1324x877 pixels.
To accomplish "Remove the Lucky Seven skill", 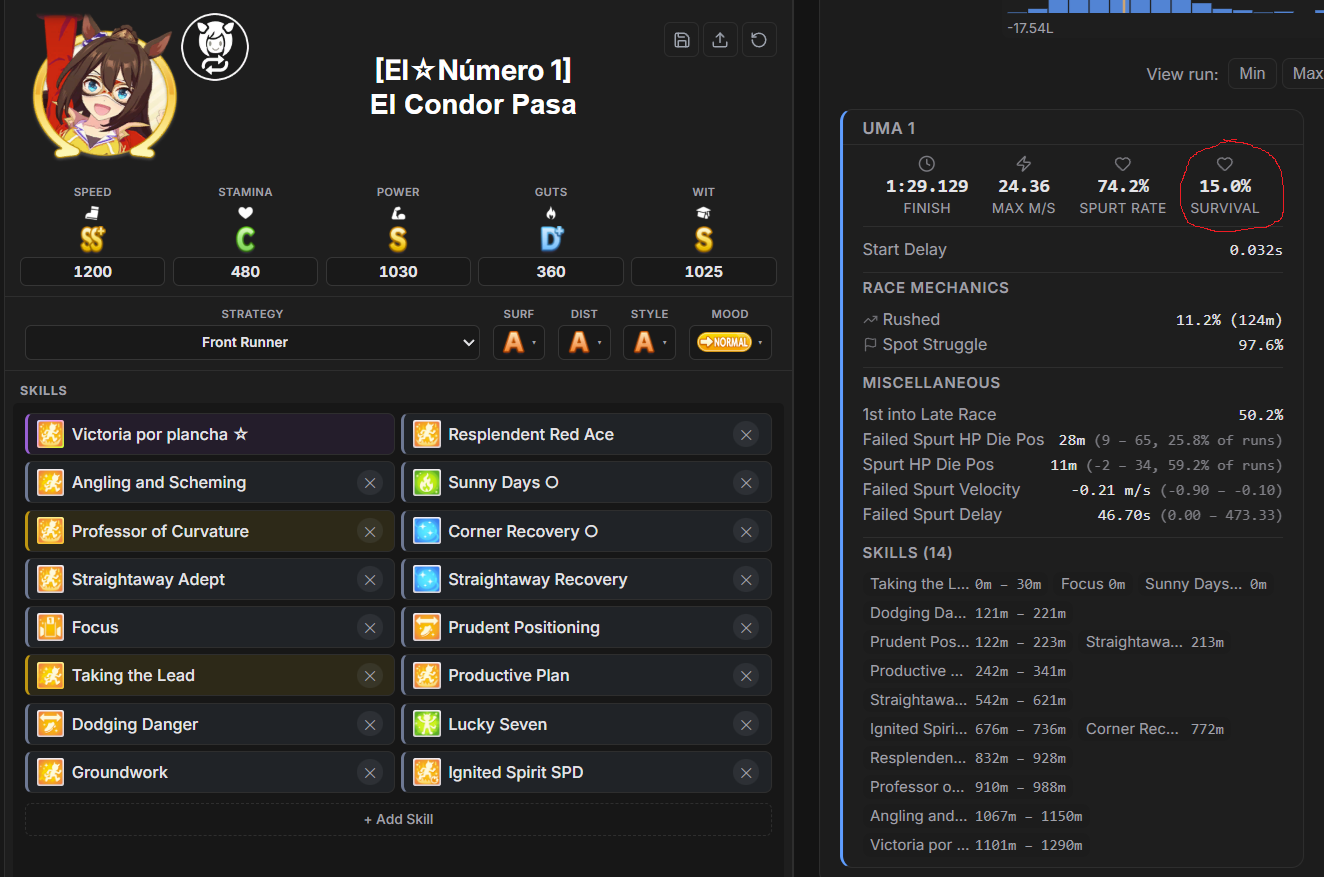I will pyautogui.click(x=745, y=724).
